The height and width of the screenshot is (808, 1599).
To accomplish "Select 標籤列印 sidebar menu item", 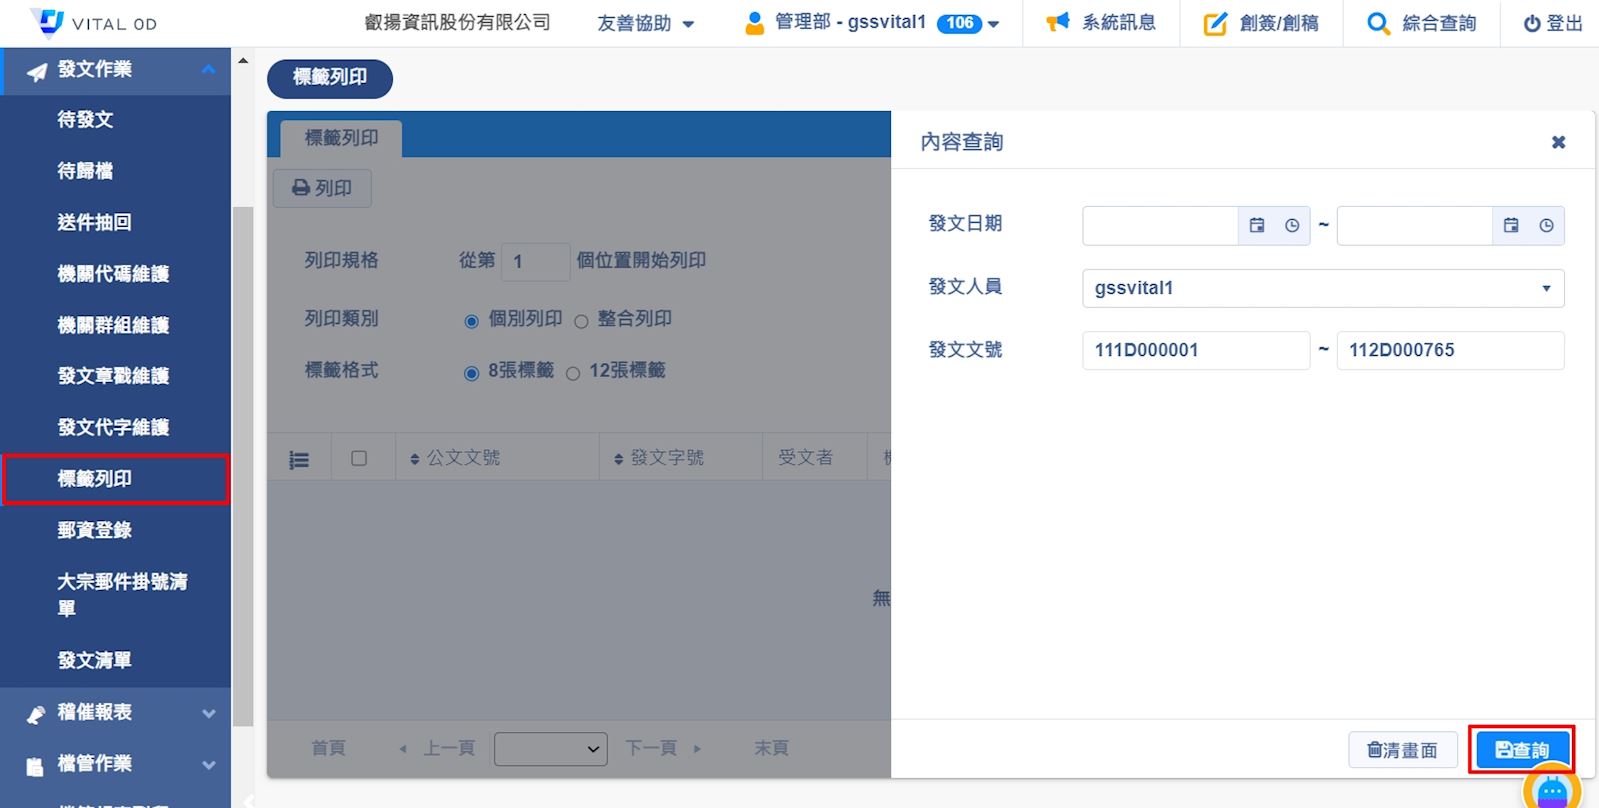I will [x=95, y=479].
